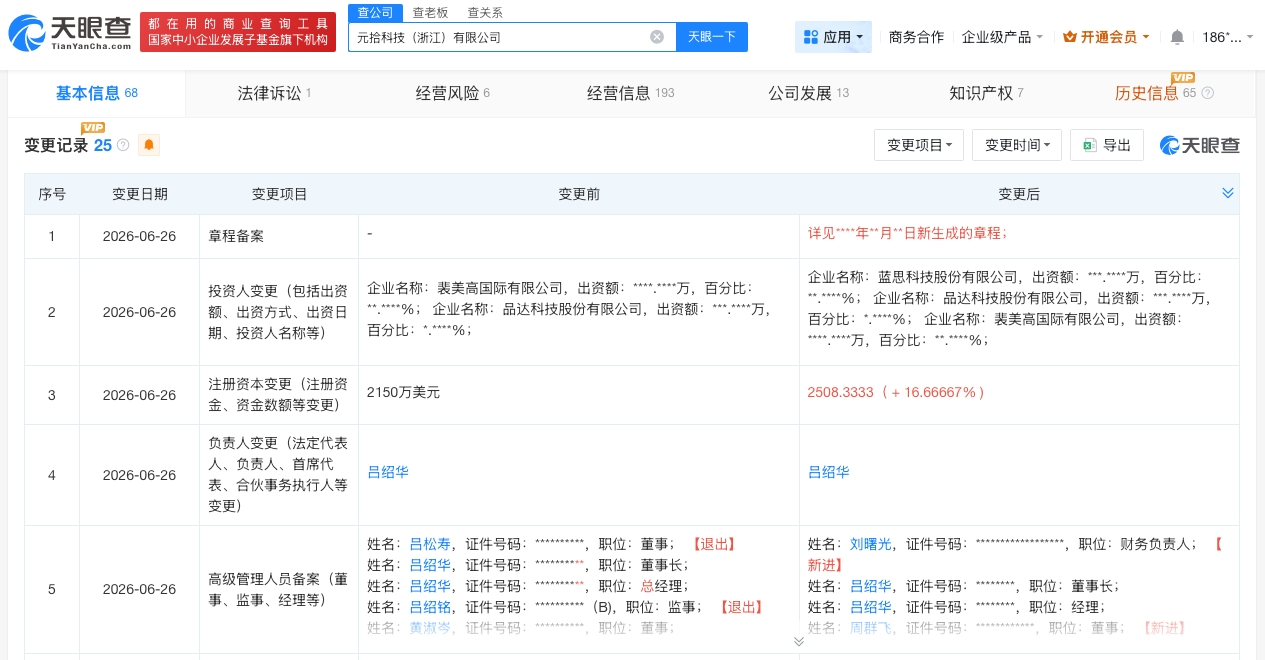
Task: Click the 变更日期 column header
Action: (x=140, y=194)
